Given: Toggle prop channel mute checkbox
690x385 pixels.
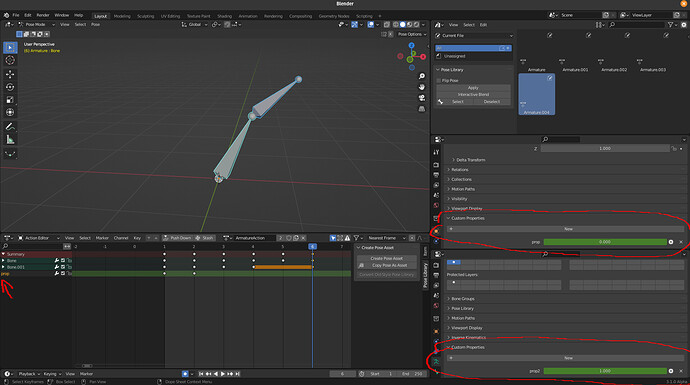Looking at the screenshot, I should (x=63, y=274).
